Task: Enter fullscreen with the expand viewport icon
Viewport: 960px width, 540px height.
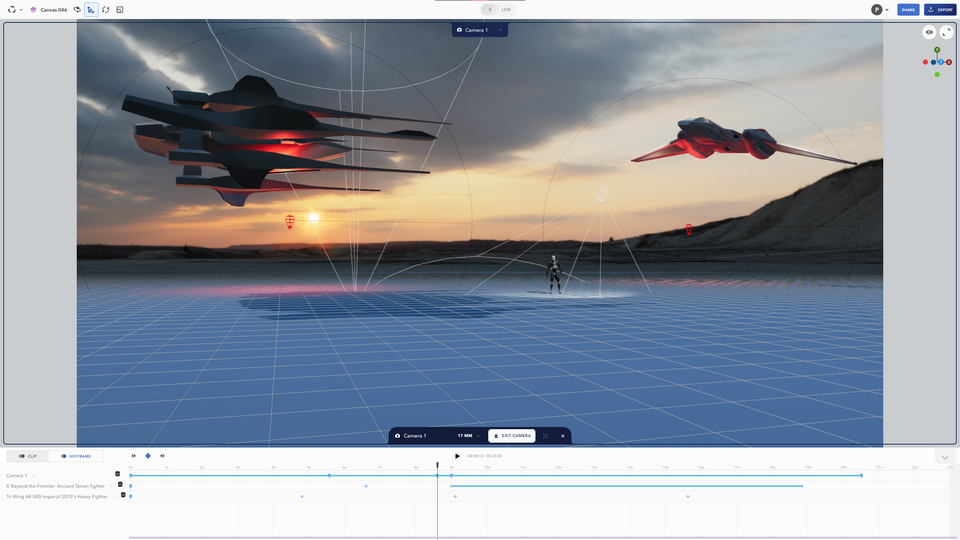Action: point(946,32)
